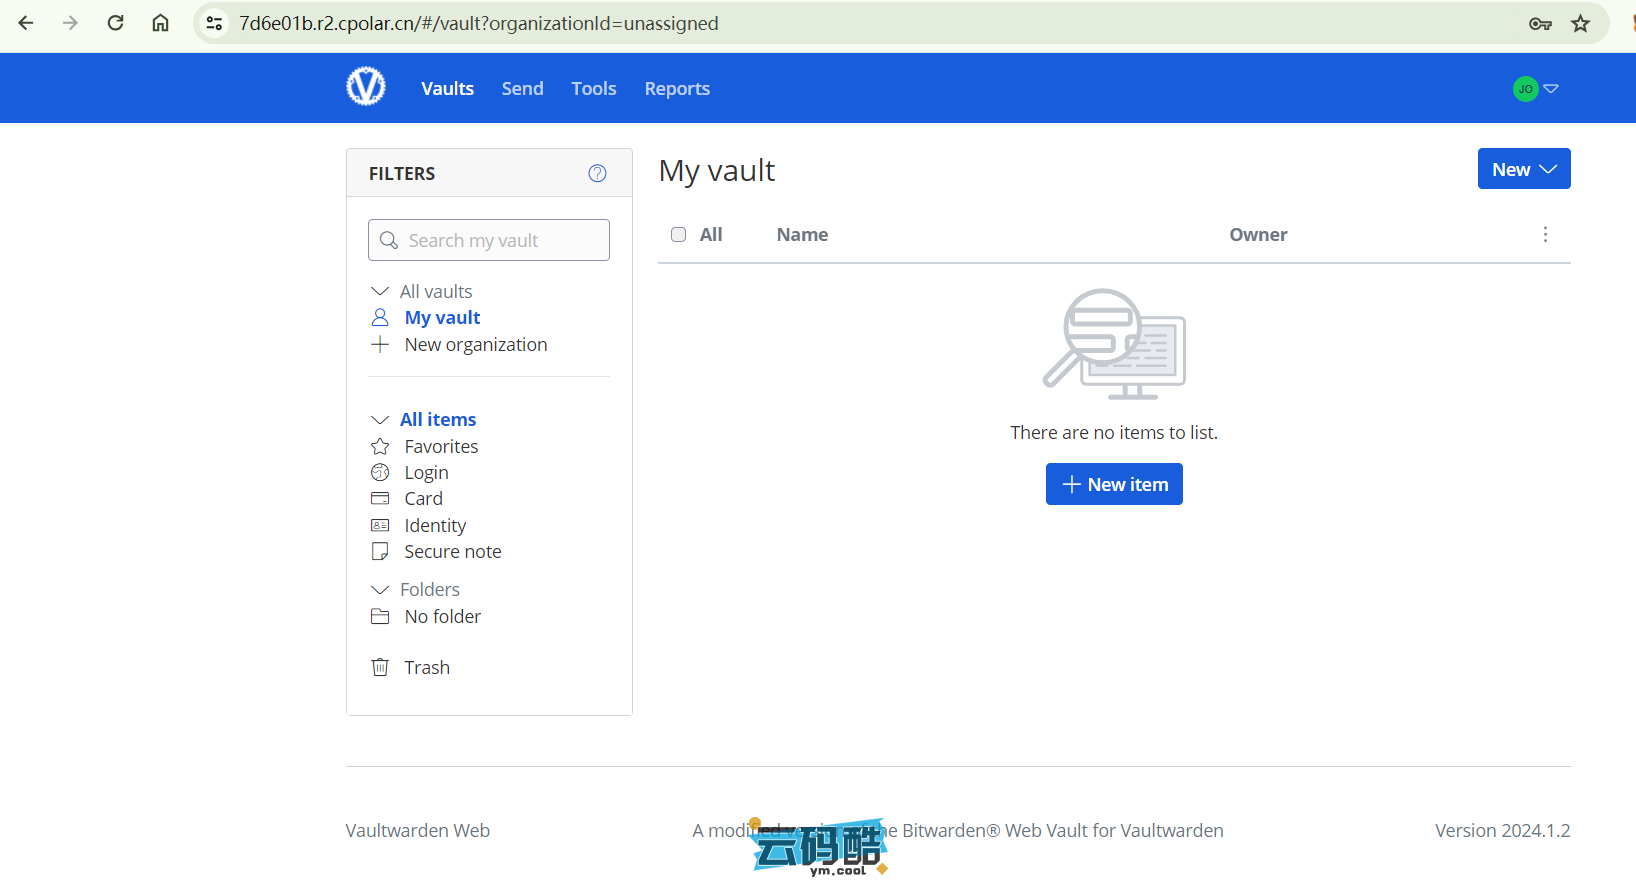Filter by Card item type
This screenshot has width=1636, height=882.
point(422,498)
